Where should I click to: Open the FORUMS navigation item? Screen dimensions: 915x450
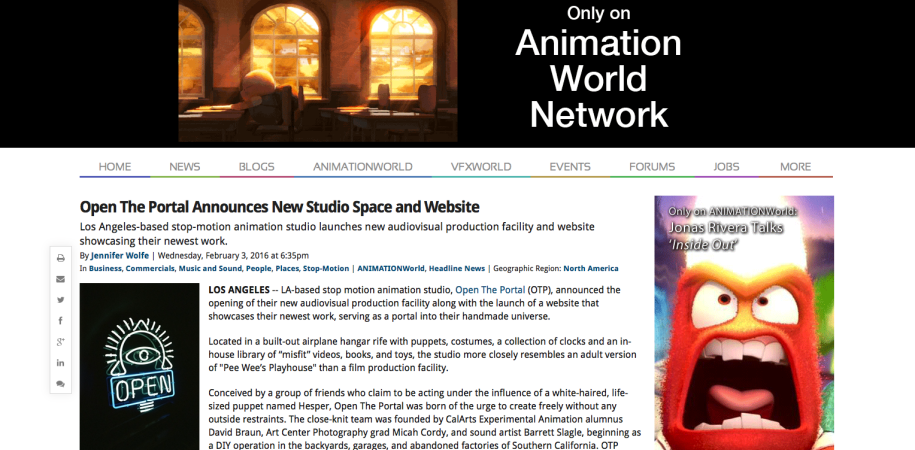[652, 166]
